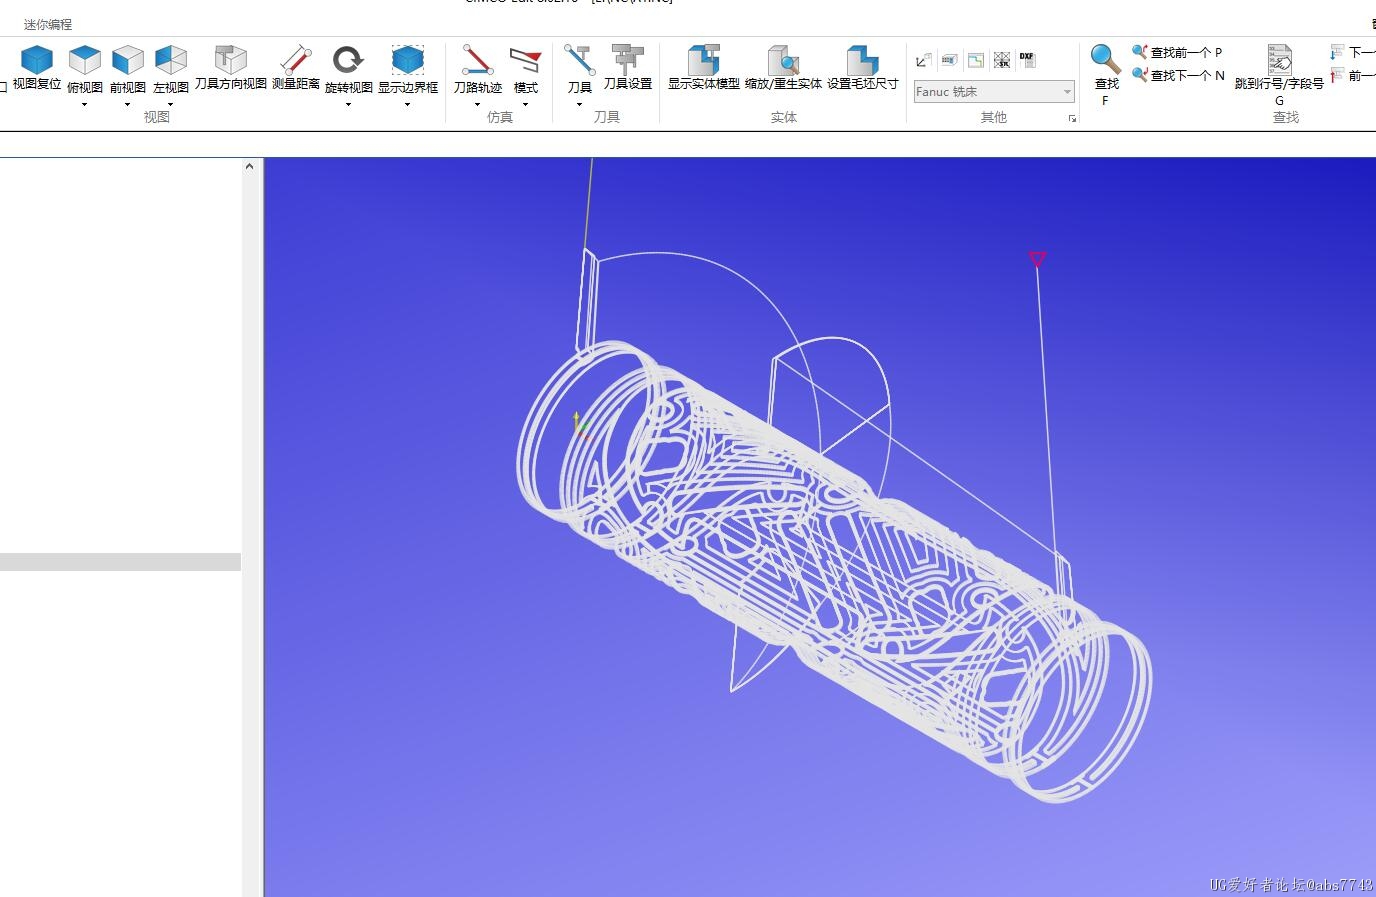Click the 下一个 next tool change button
Screen dimensions: 1376x897
(1353, 52)
